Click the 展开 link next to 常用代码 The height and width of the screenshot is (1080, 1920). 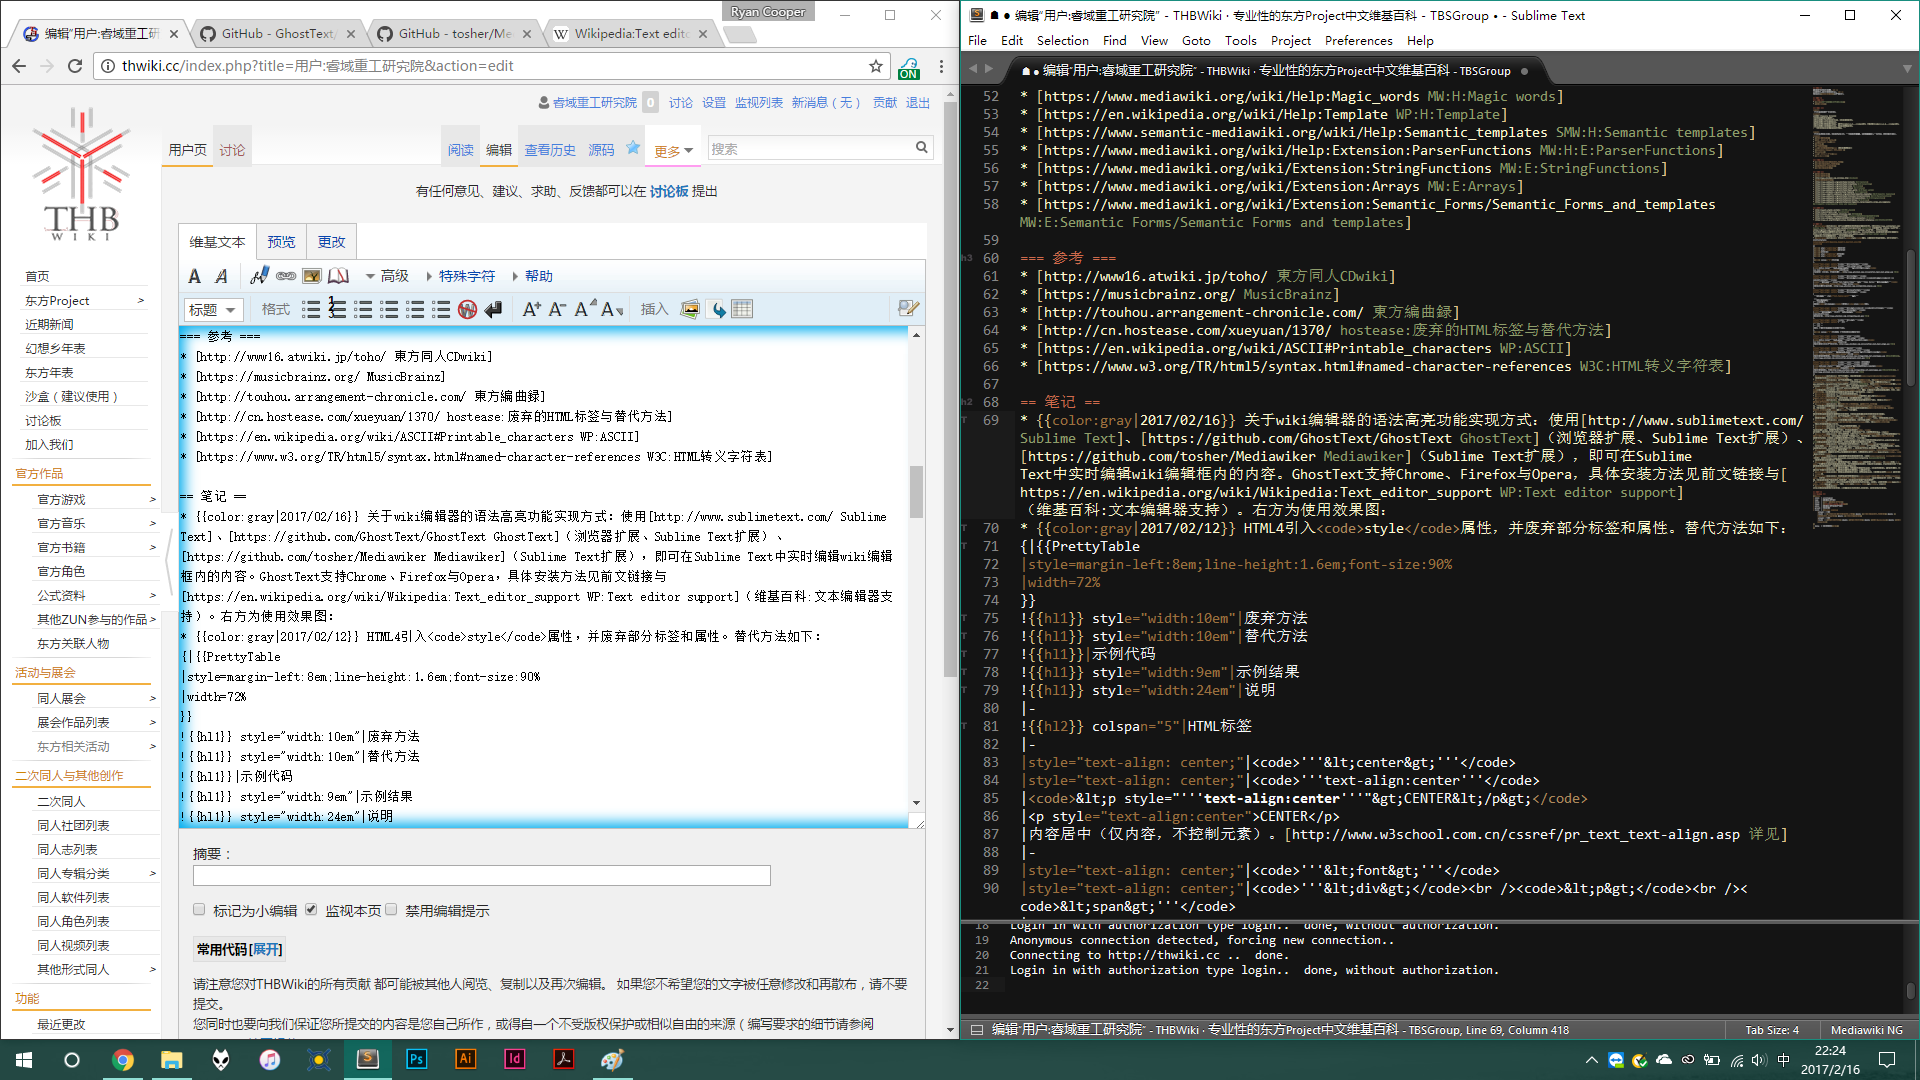(266, 949)
